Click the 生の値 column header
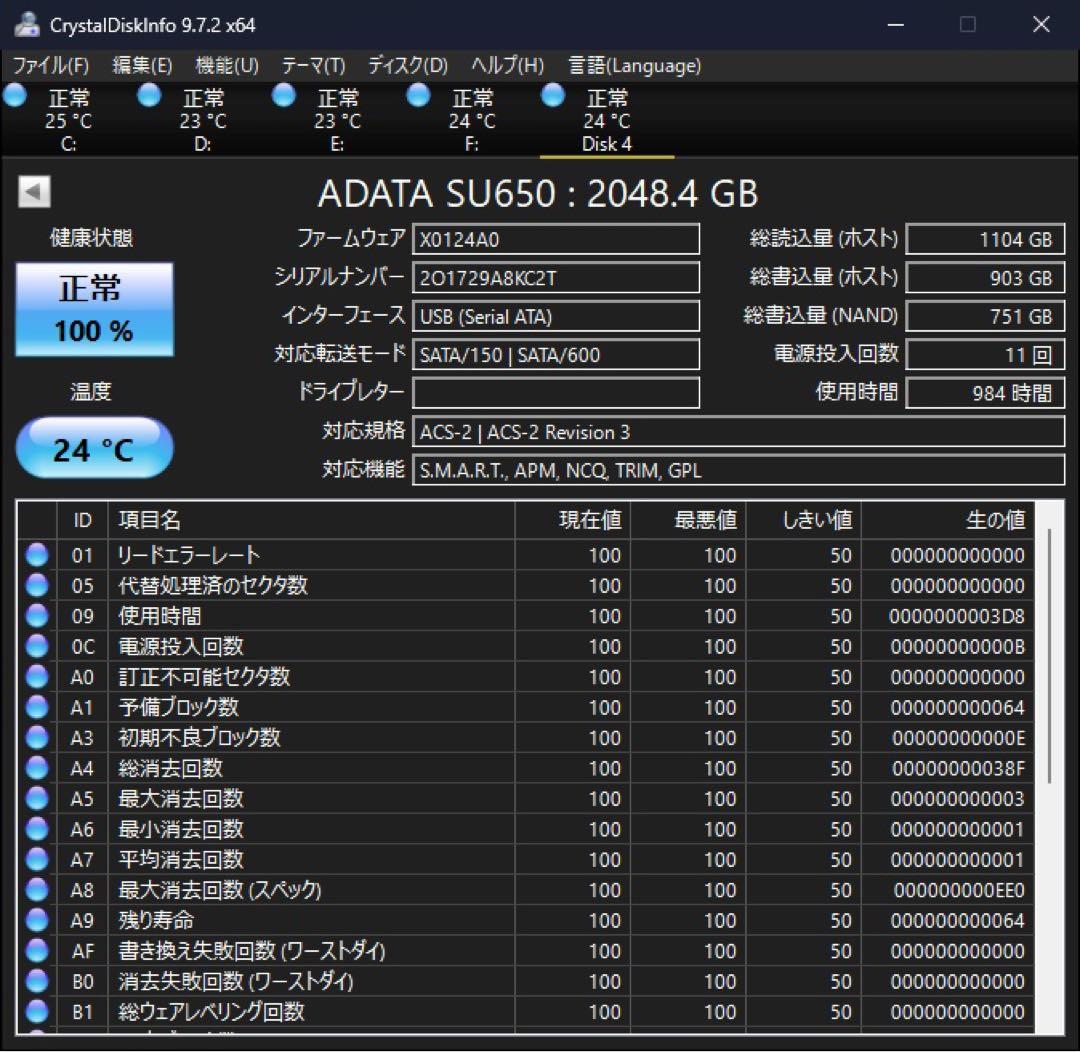 coord(948,520)
